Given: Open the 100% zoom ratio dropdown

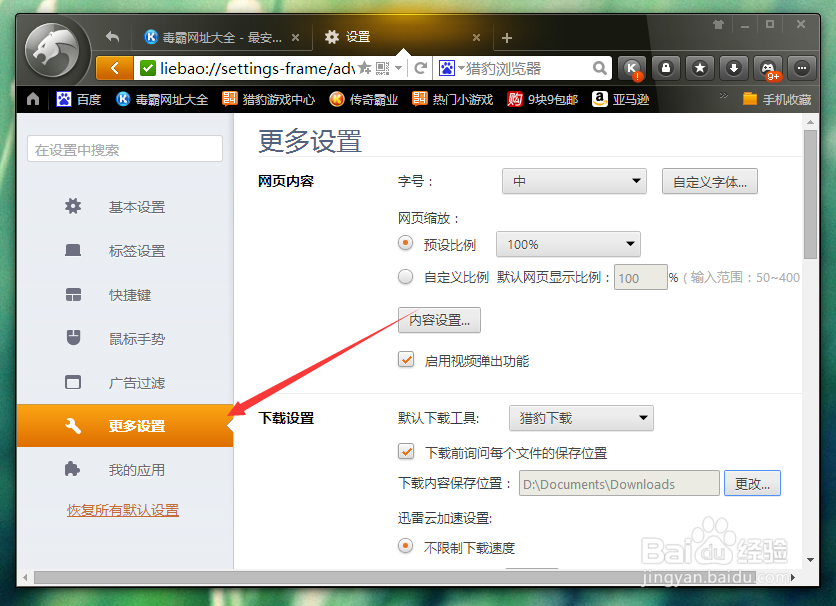Looking at the screenshot, I should 568,244.
